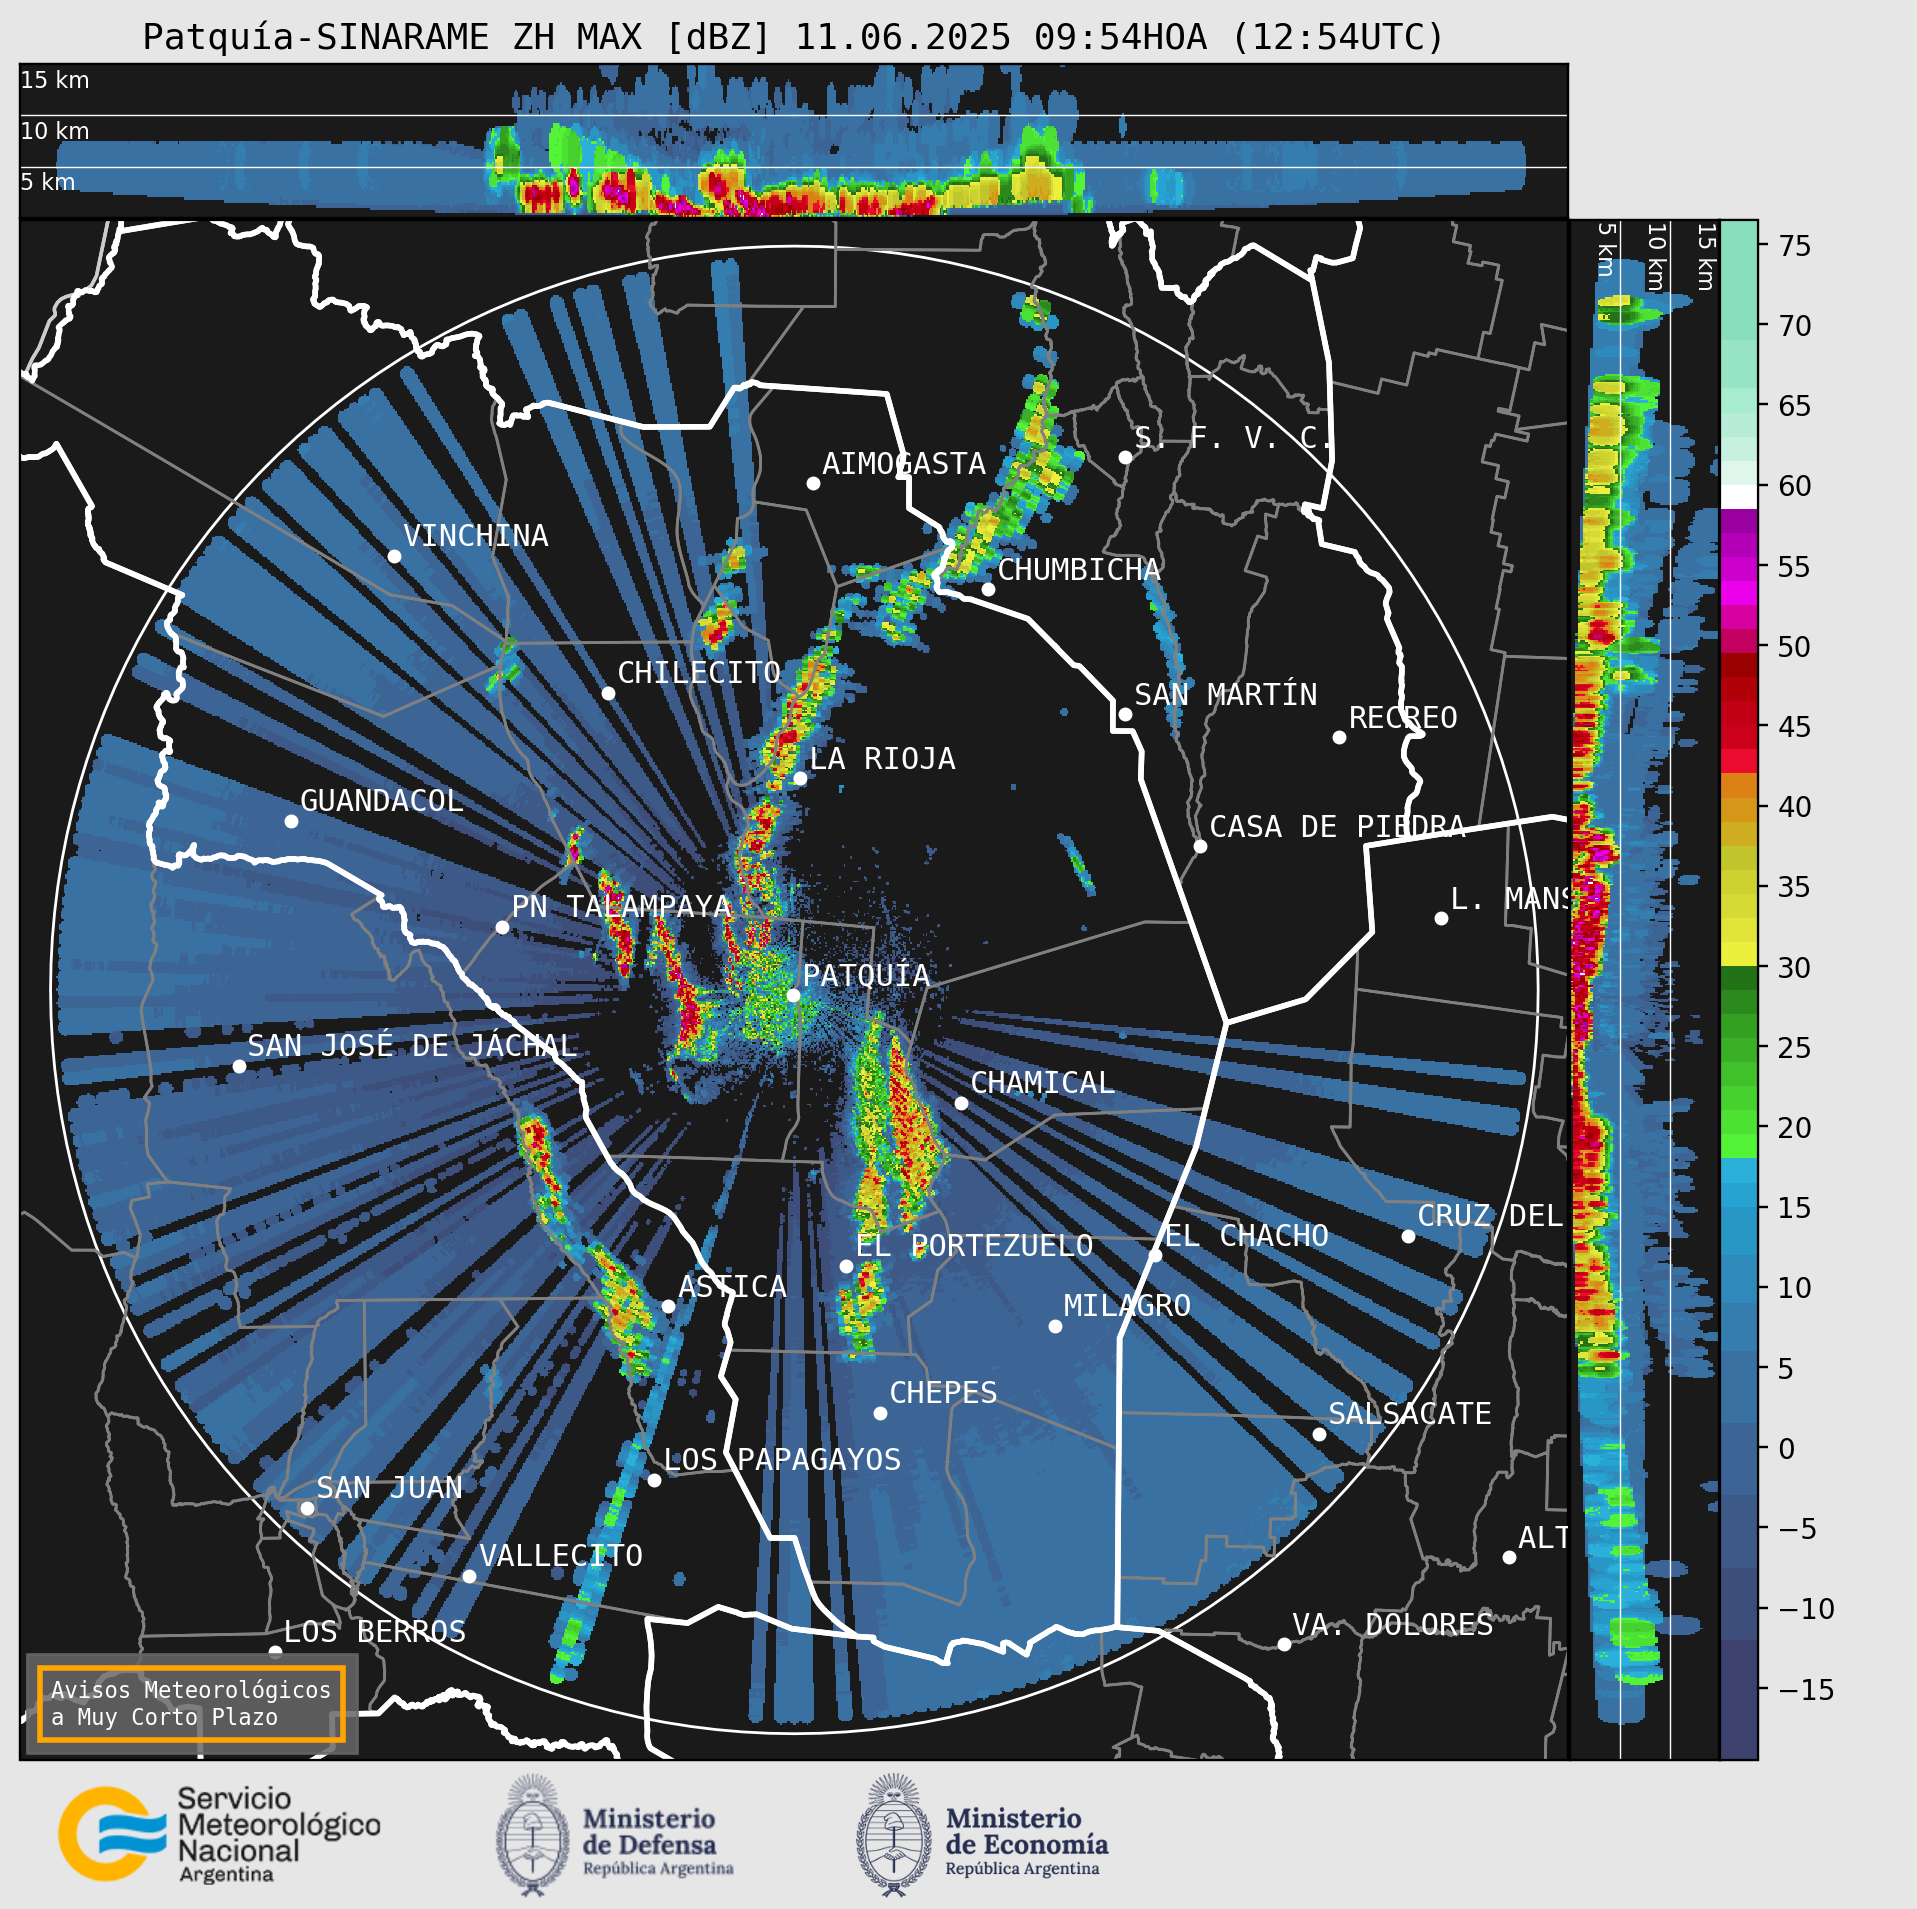Image resolution: width=1917 pixels, height=1909 pixels.
Task: Click the SAN JOSÉ DE JÁCHAL marker
Action: pyautogui.click(x=239, y=1066)
